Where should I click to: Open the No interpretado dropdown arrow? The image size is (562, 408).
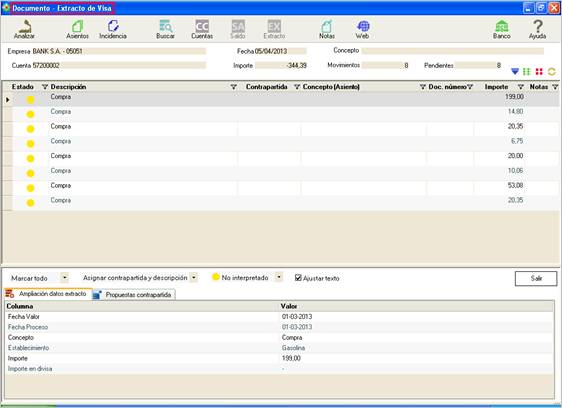[x=279, y=277]
